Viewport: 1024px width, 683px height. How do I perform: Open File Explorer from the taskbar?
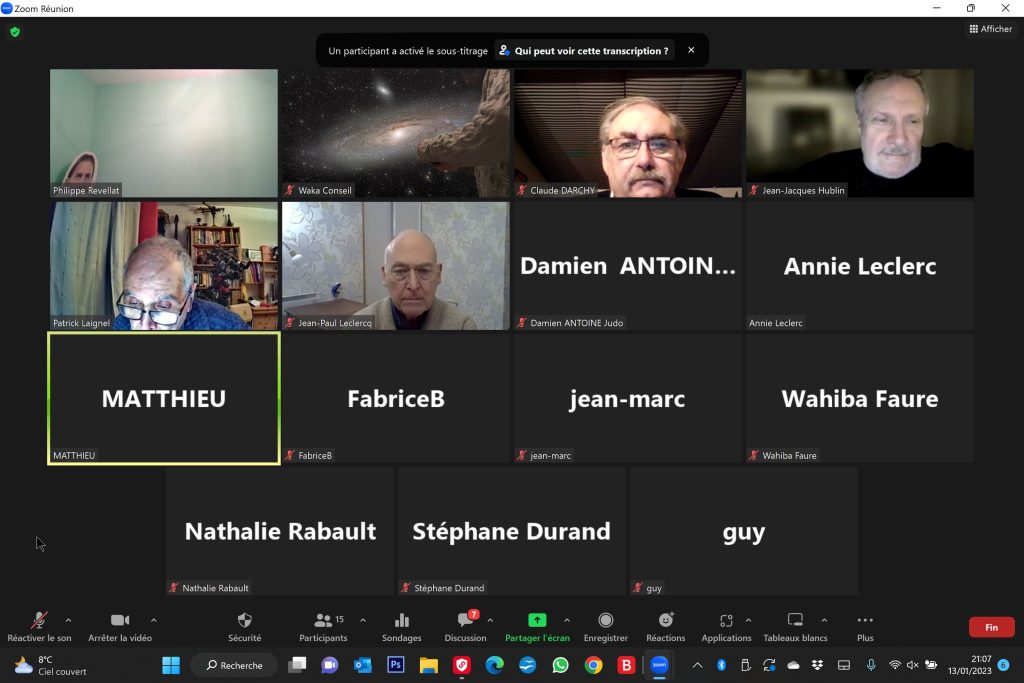(428, 665)
